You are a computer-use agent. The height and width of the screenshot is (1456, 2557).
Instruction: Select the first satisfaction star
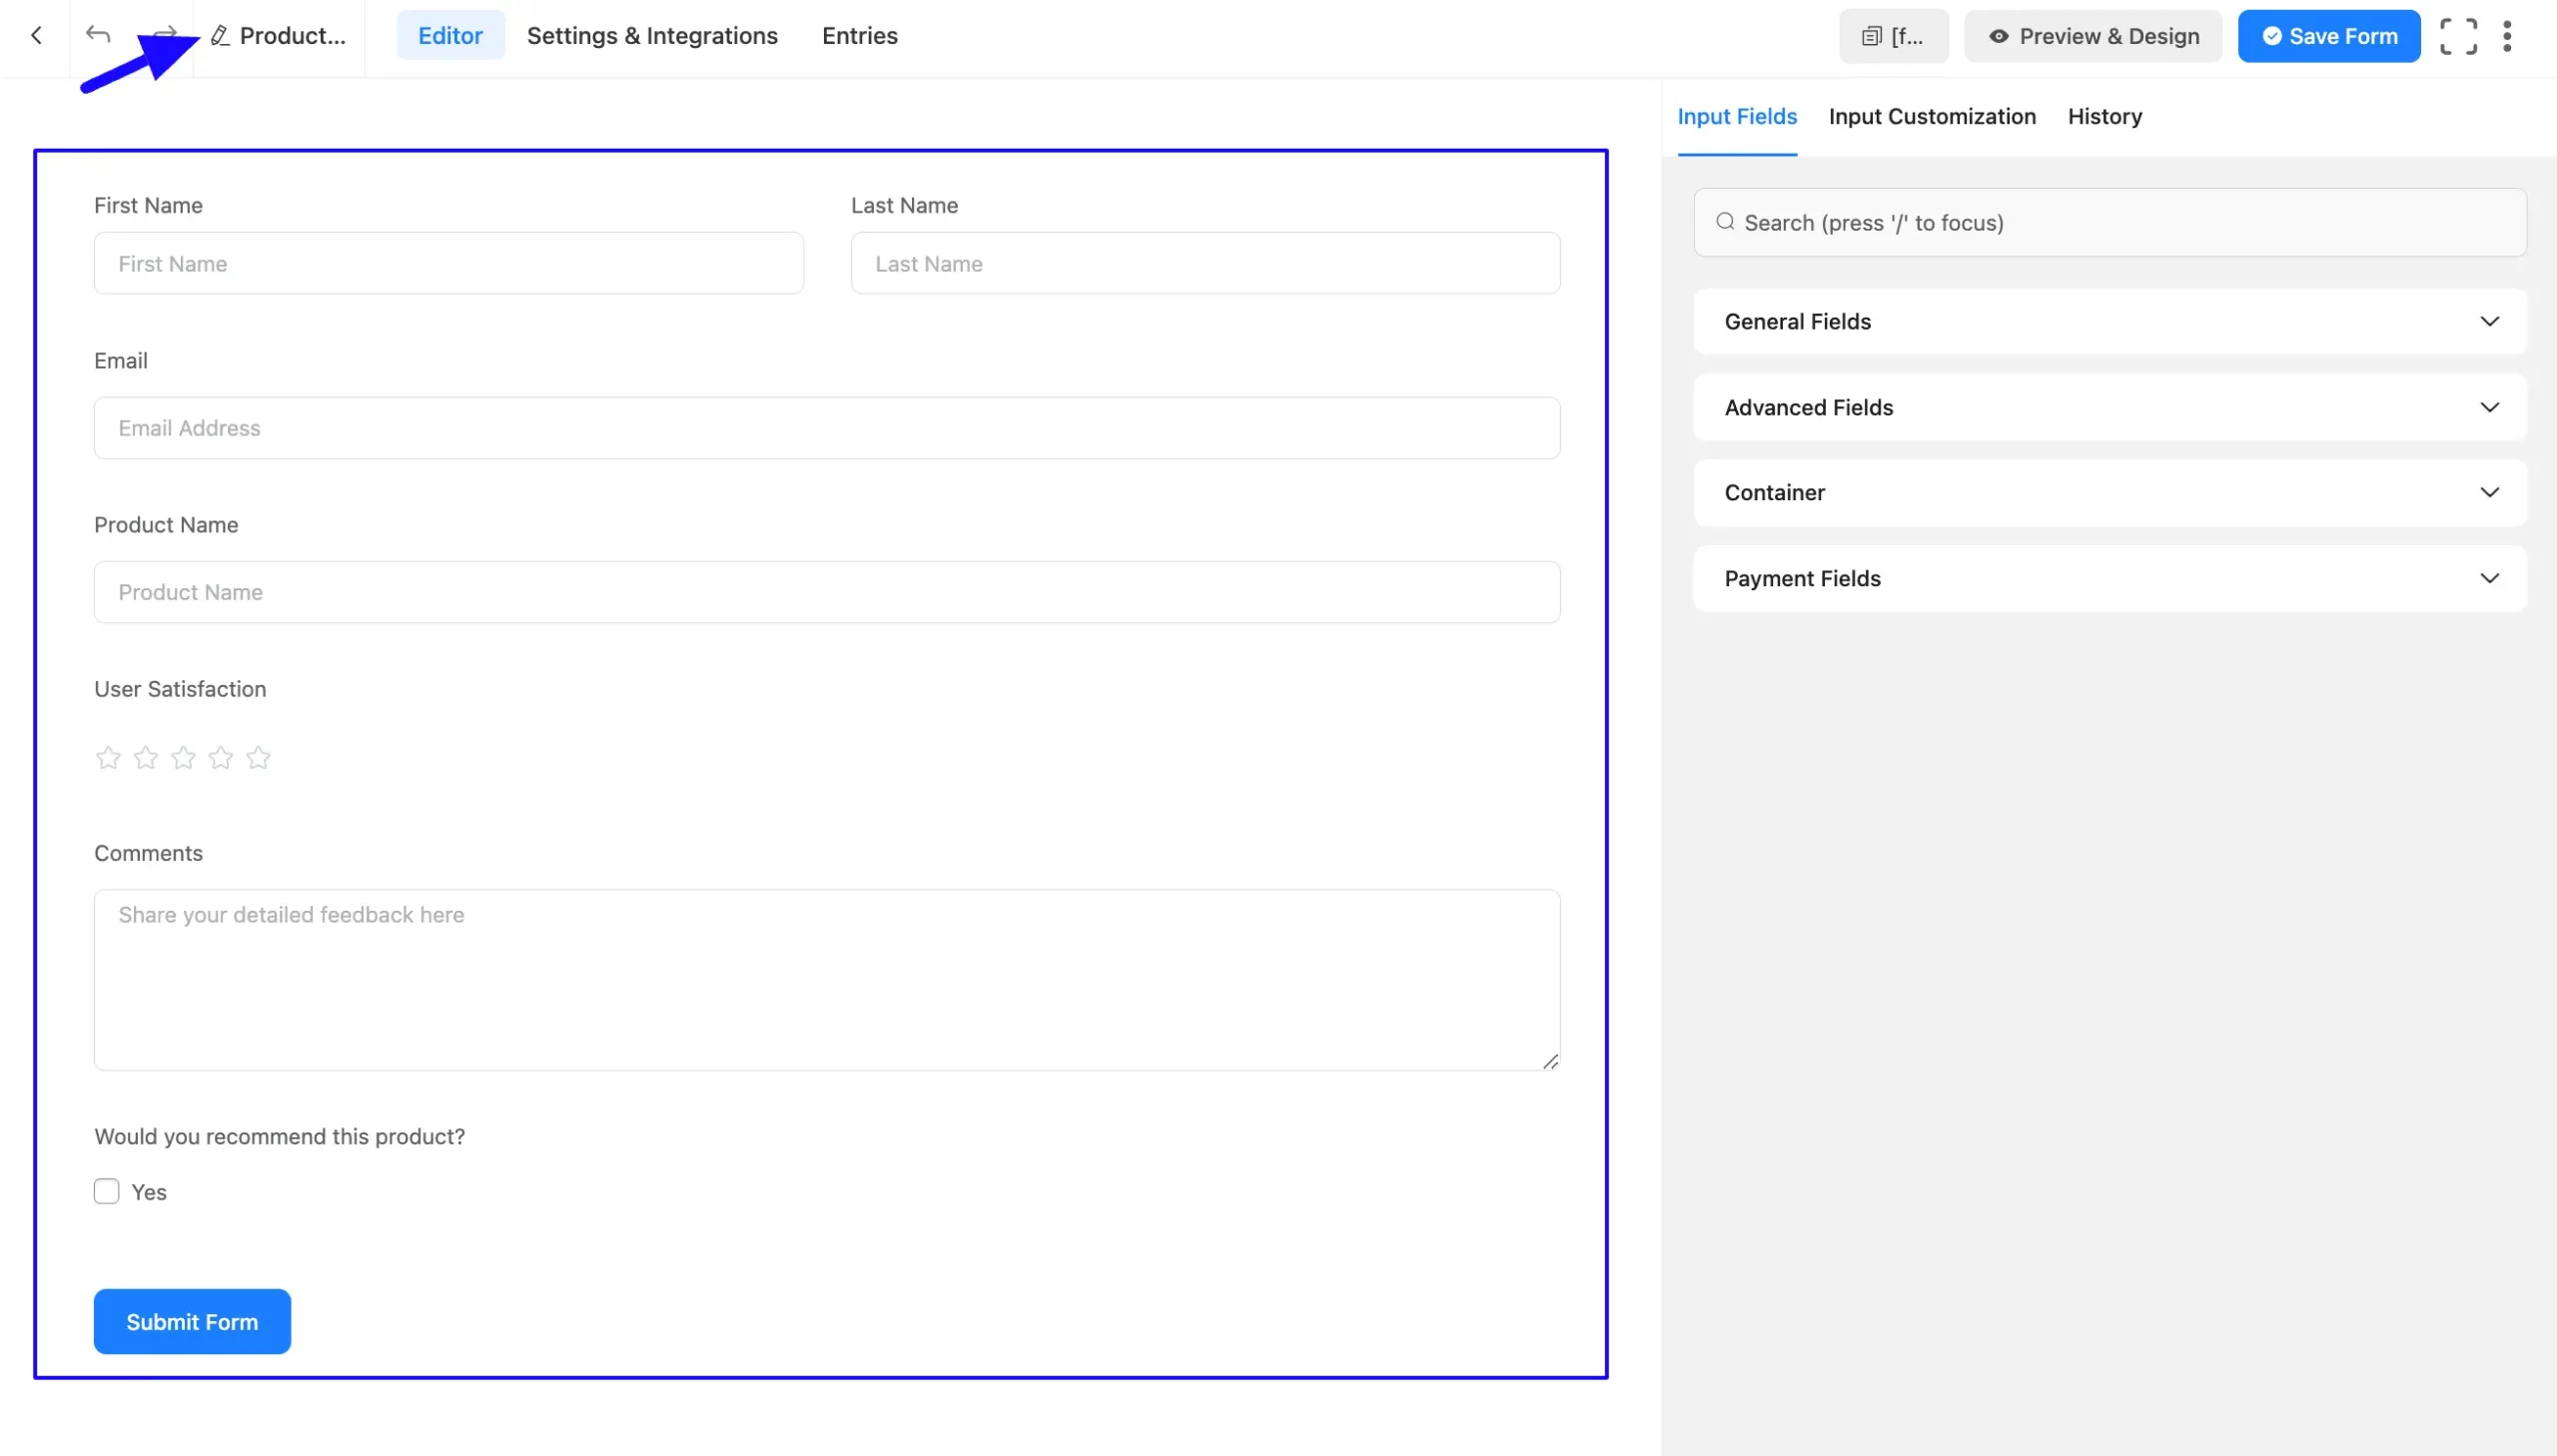tap(108, 758)
